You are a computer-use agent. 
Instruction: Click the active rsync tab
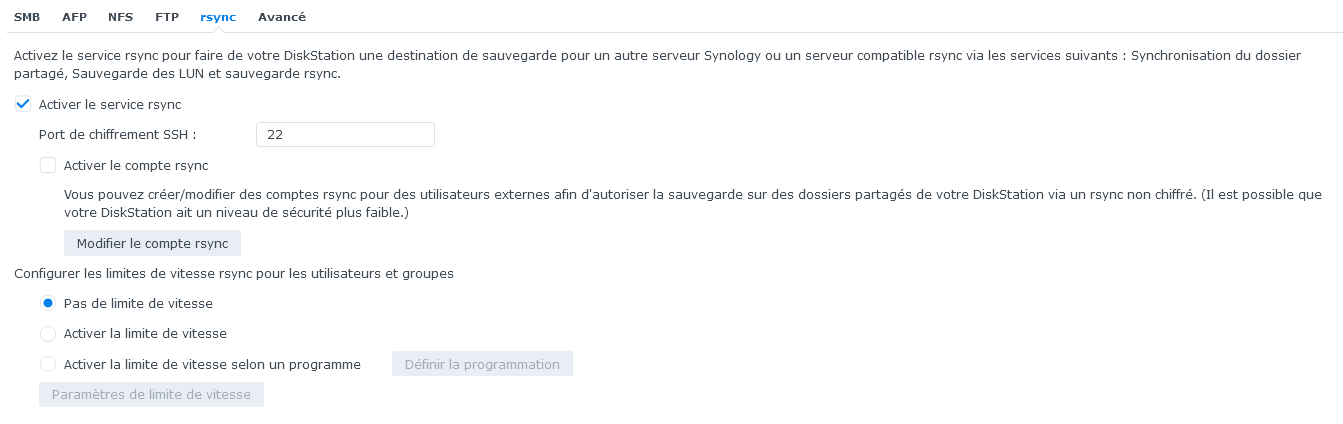tap(219, 17)
